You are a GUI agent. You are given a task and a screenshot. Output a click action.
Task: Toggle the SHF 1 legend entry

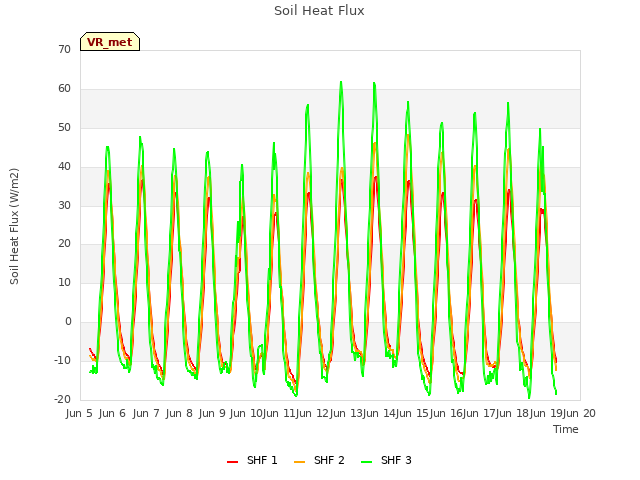tap(252, 460)
